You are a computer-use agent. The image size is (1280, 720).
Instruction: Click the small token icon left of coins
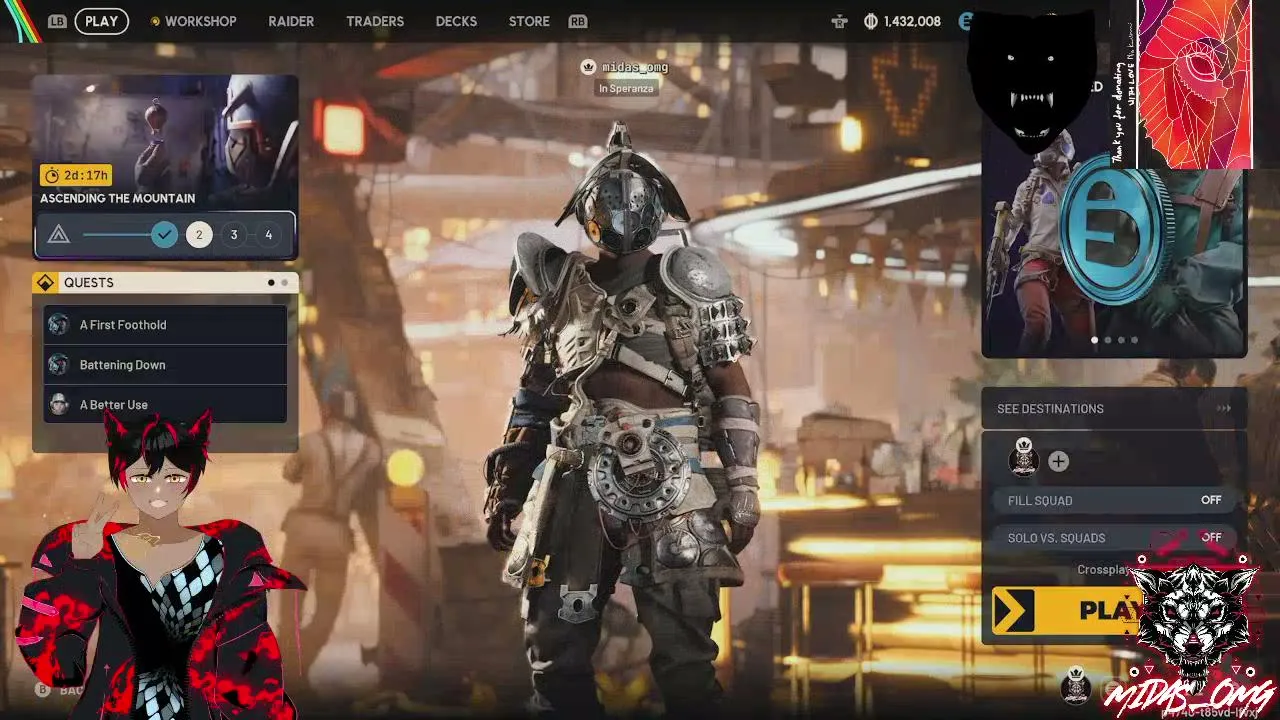[x=839, y=21]
